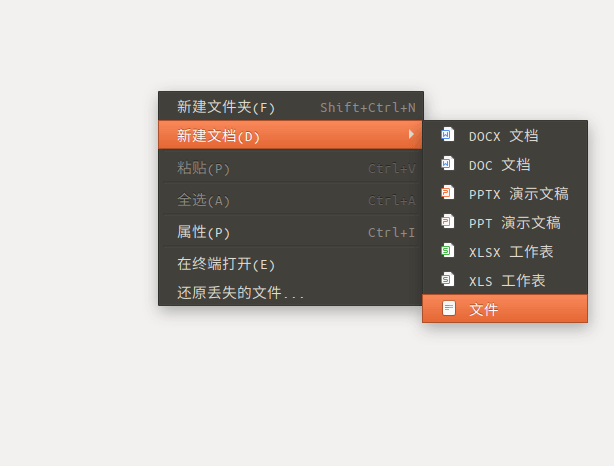The height and width of the screenshot is (466, 614).
Task: Select the highlighted 文件 submenu label
Action: click(484, 309)
